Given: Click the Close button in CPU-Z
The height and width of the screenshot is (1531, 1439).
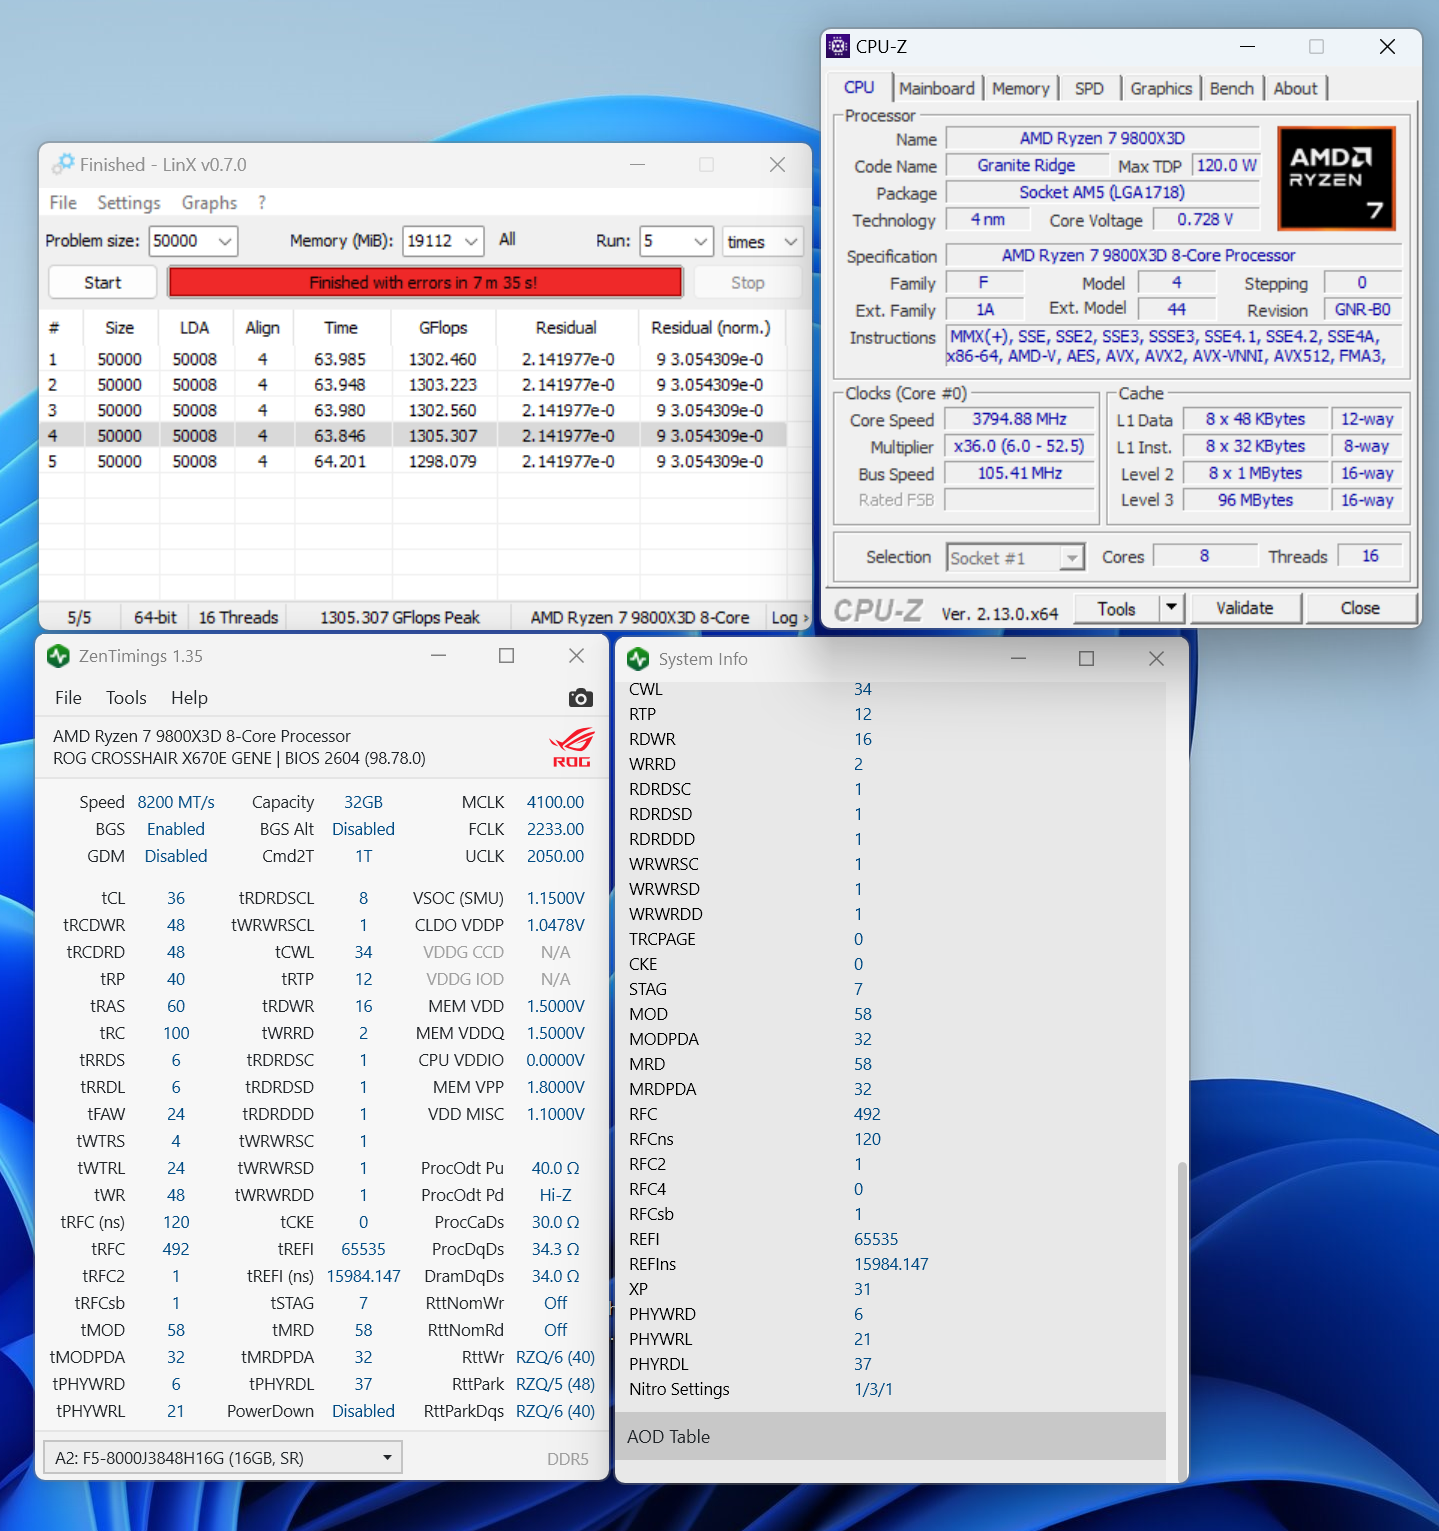Looking at the screenshot, I should [x=1360, y=608].
